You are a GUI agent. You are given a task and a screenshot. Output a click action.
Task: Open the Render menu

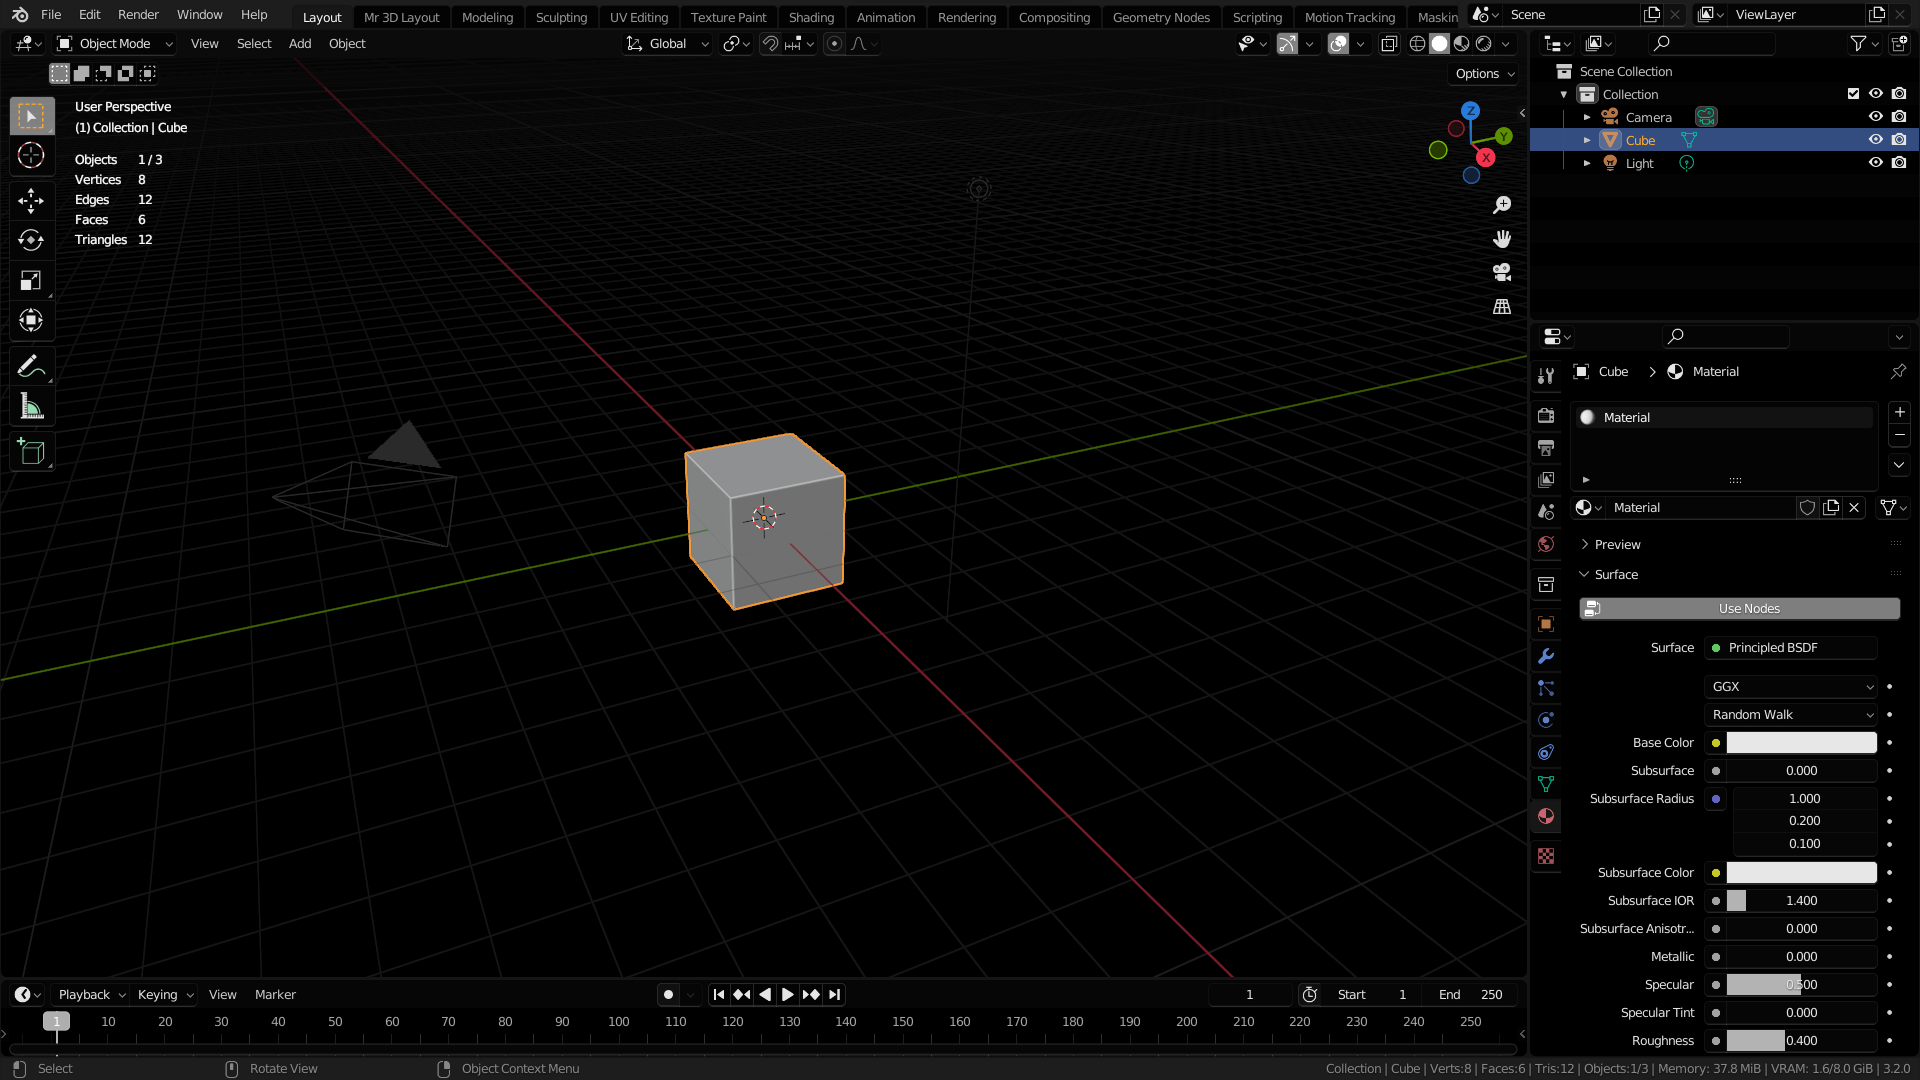pyautogui.click(x=138, y=14)
